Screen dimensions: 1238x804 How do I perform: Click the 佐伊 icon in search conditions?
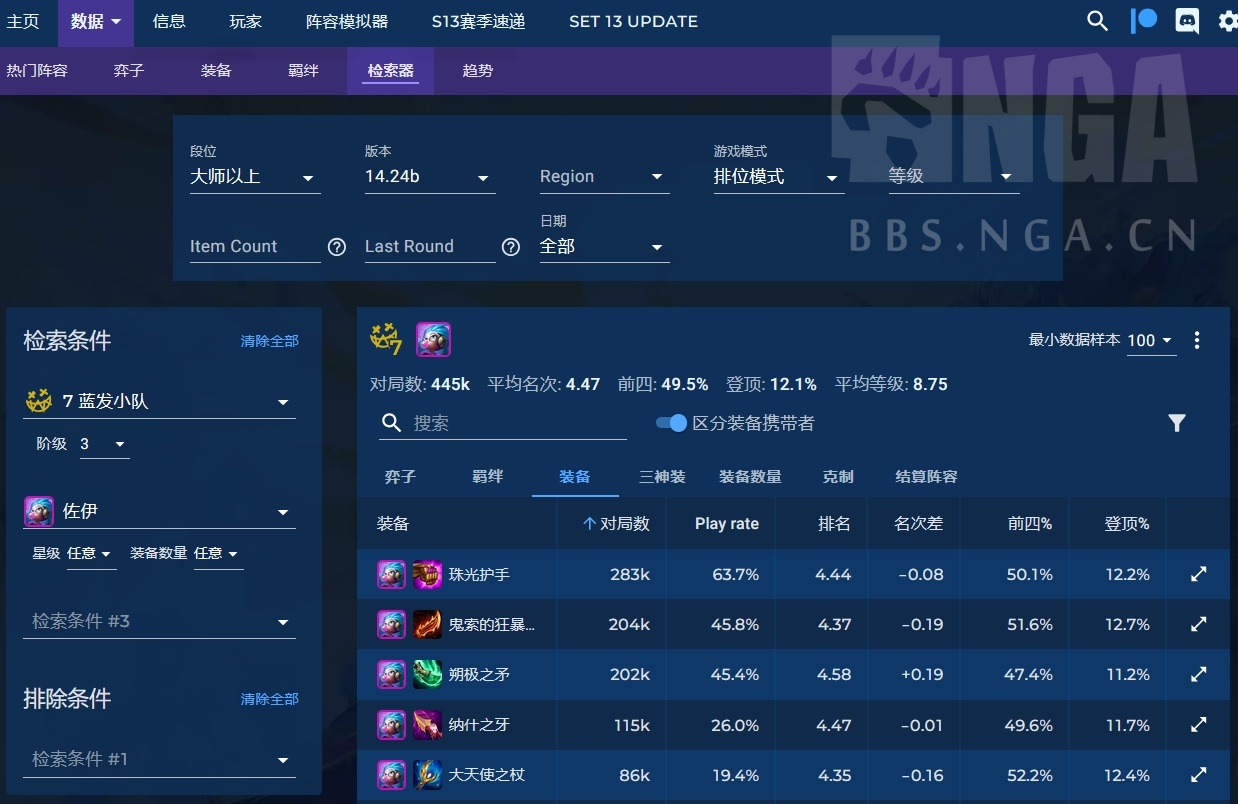coord(38,511)
